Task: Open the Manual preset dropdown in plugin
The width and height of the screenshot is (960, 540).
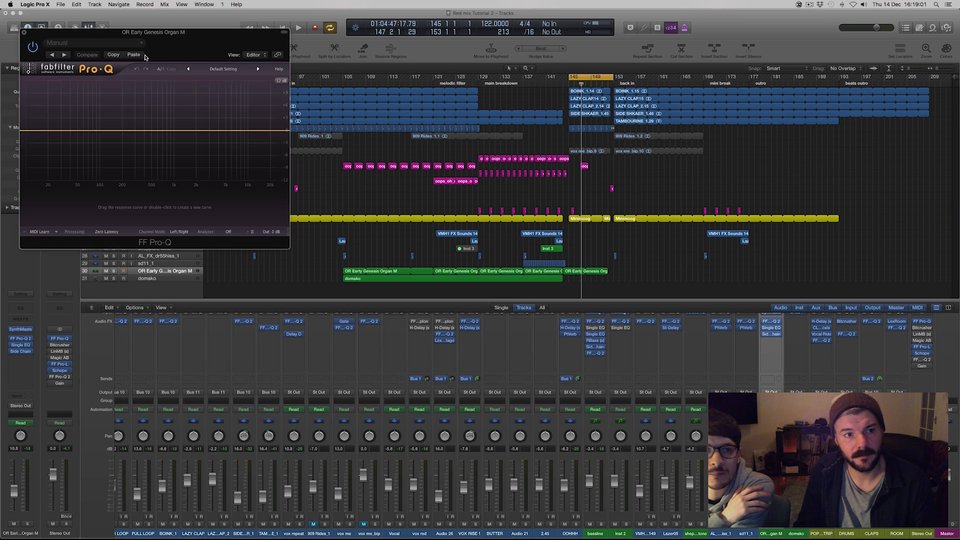Action: [94, 43]
